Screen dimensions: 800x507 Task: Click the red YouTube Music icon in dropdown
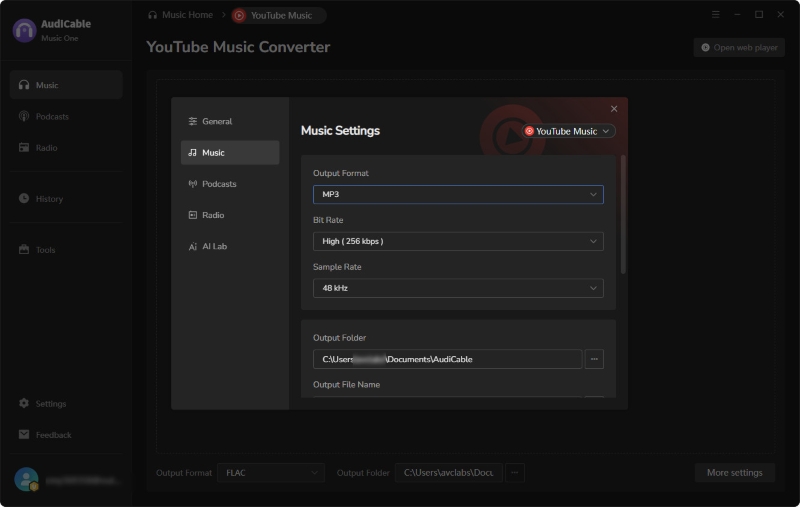529,131
